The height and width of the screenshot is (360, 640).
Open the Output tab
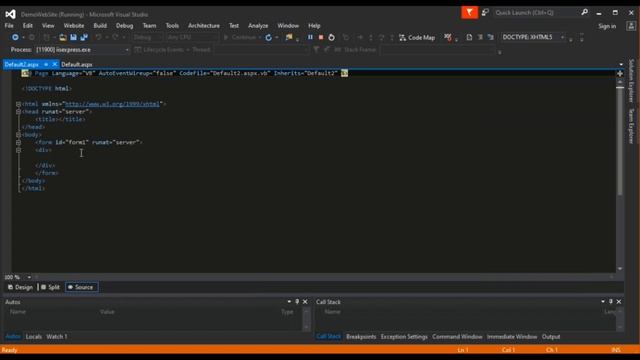551,337
